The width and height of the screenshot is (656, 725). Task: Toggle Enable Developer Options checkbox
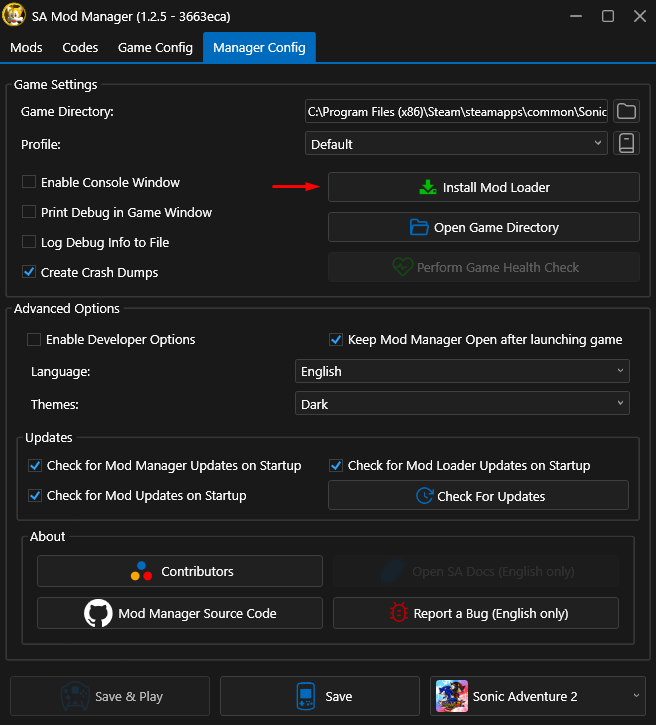34,340
